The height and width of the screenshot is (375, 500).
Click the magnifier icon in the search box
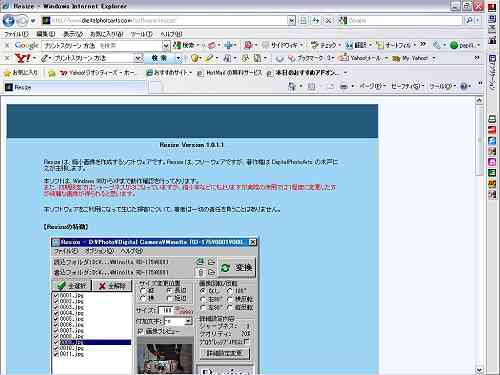[469, 21]
